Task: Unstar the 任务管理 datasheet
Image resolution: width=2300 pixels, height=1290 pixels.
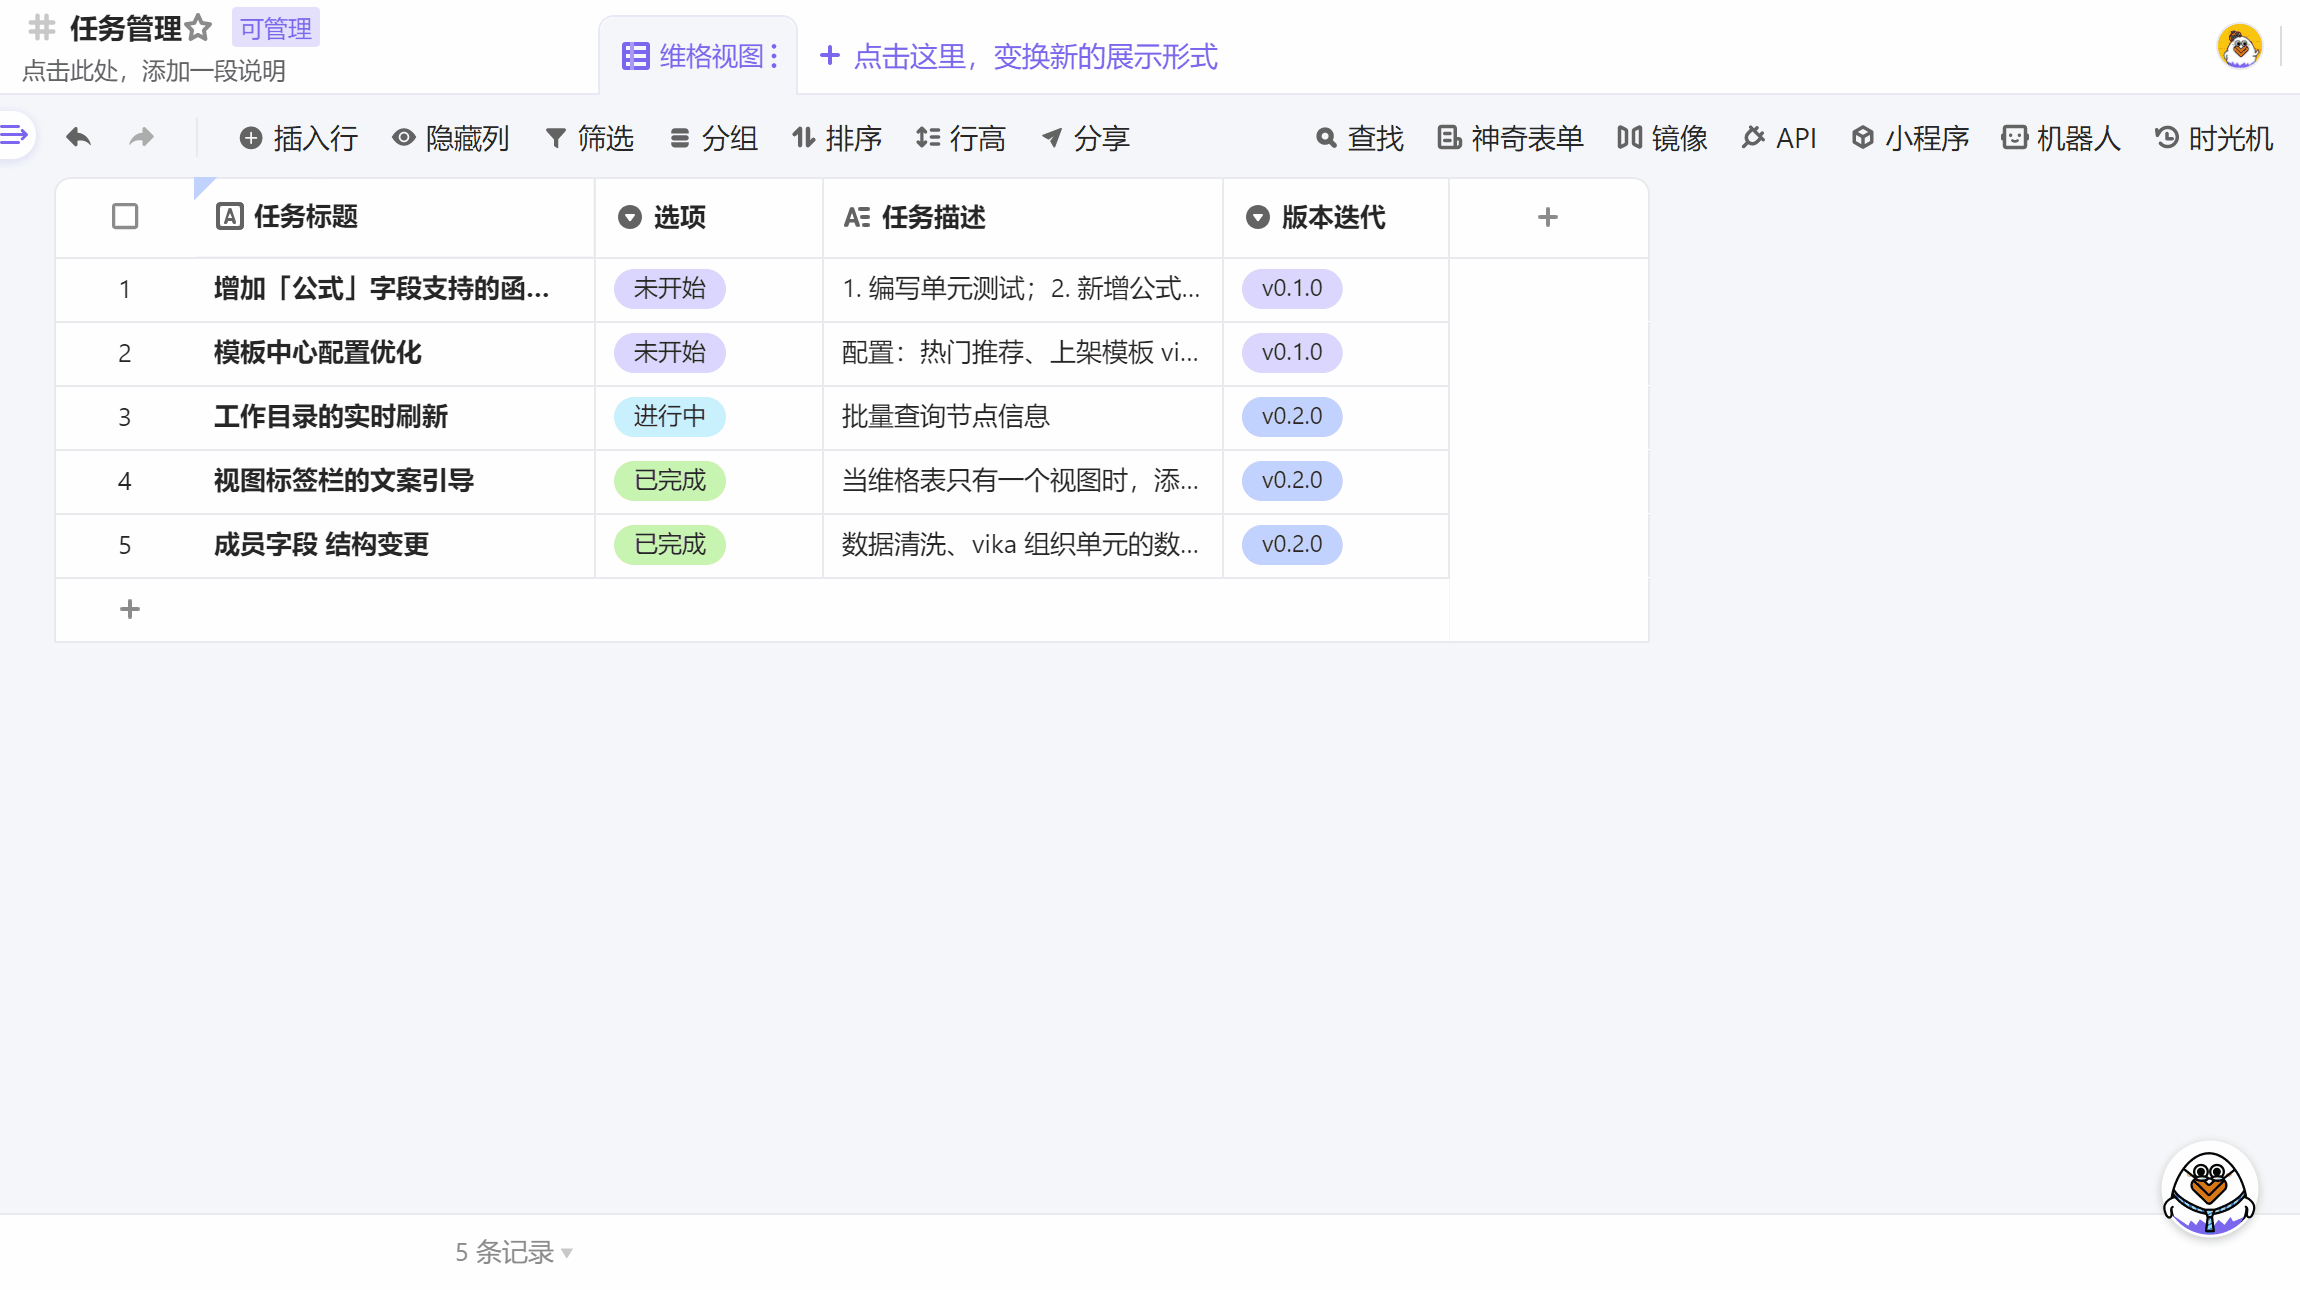Action: point(199,27)
